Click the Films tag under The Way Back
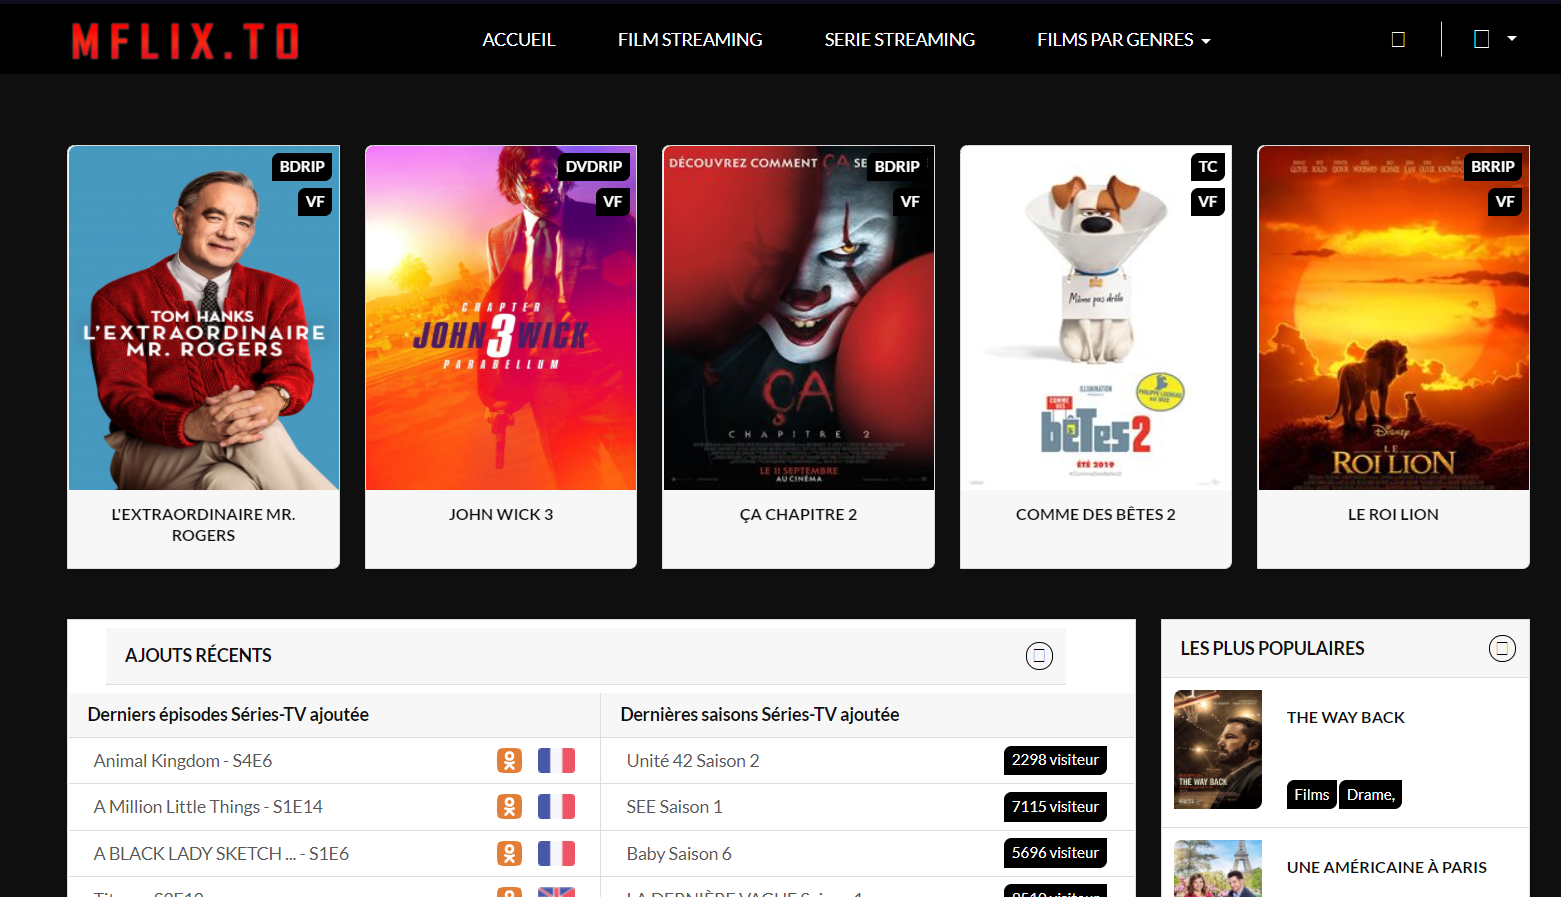This screenshot has height=897, width=1561. tap(1312, 794)
